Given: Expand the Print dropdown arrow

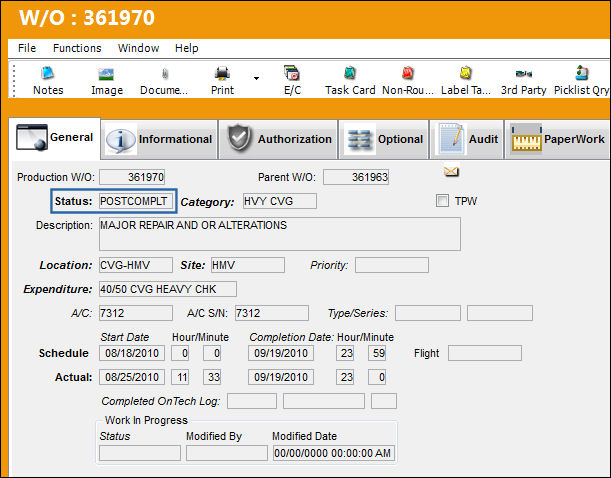Looking at the screenshot, I should click(256, 78).
